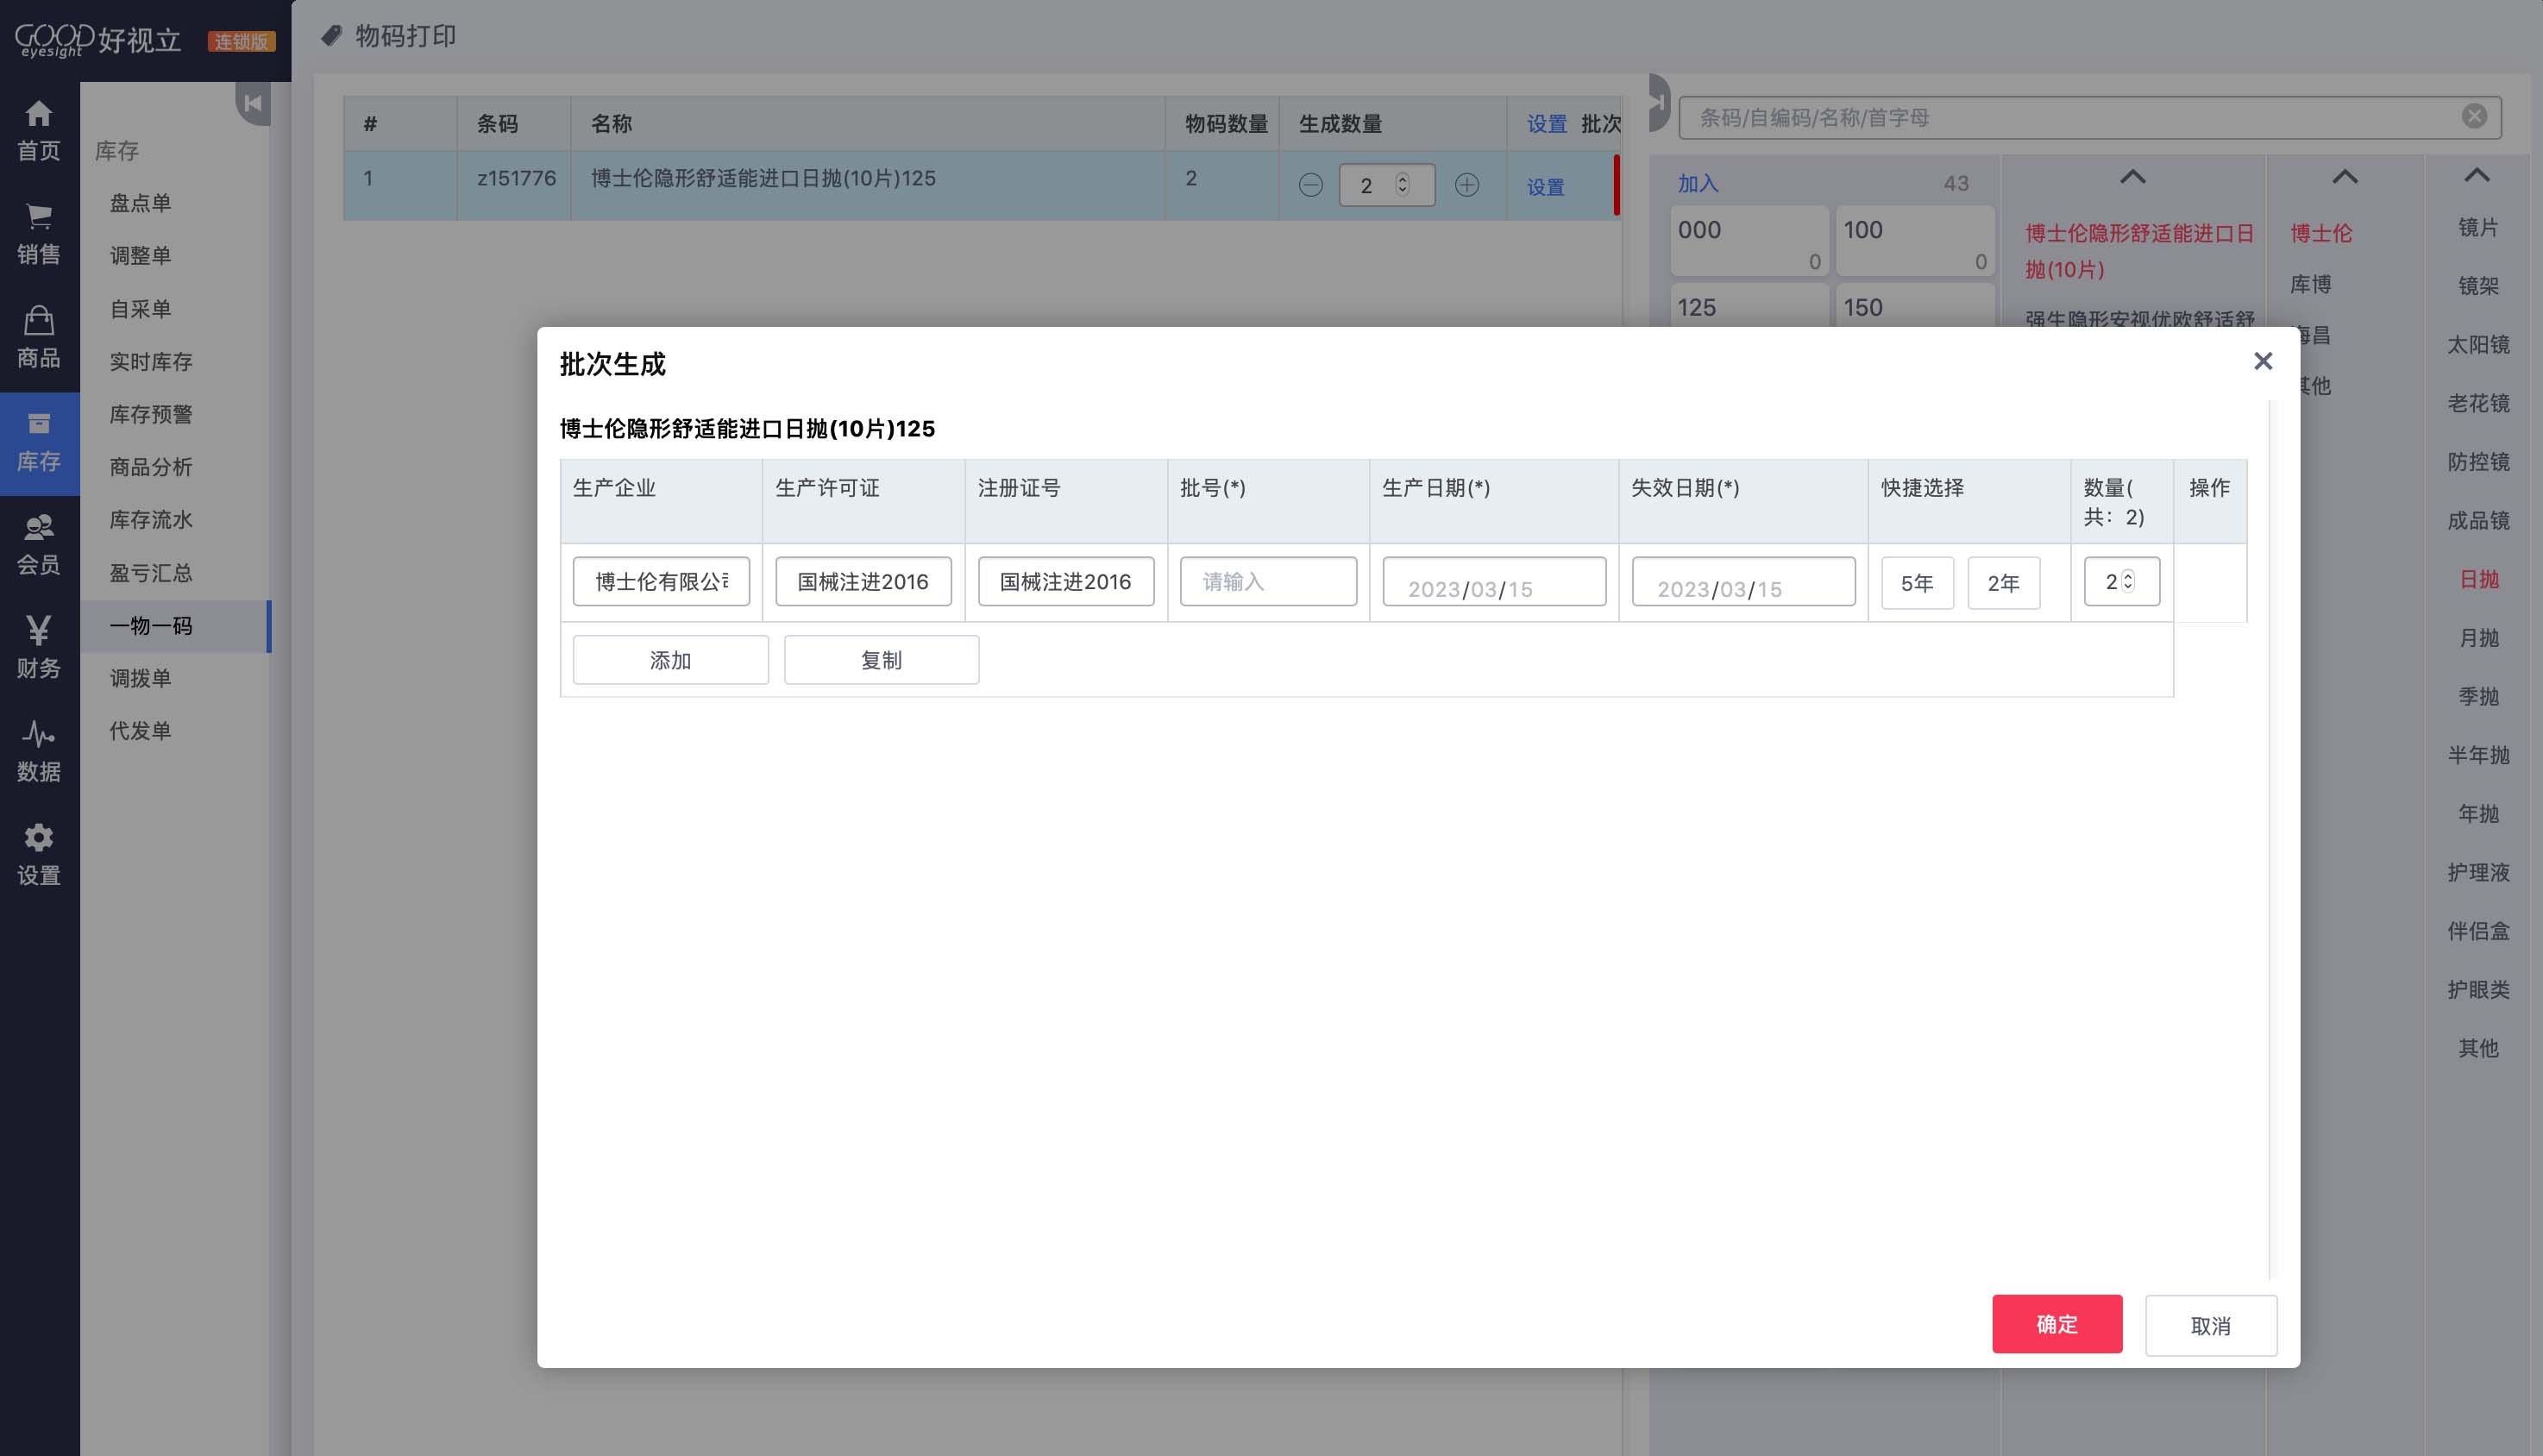Click the 物码打印 tag icon
Viewport: 2543px width, 1456px height.
(x=331, y=36)
